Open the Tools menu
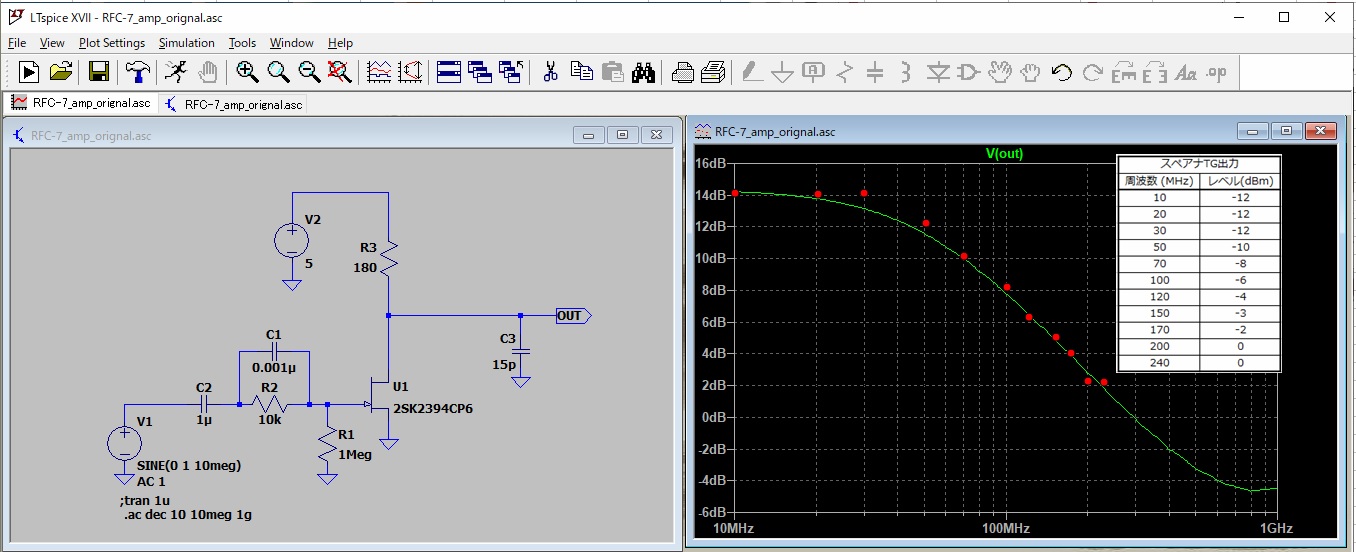1356x552 pixels. (242, 43)
